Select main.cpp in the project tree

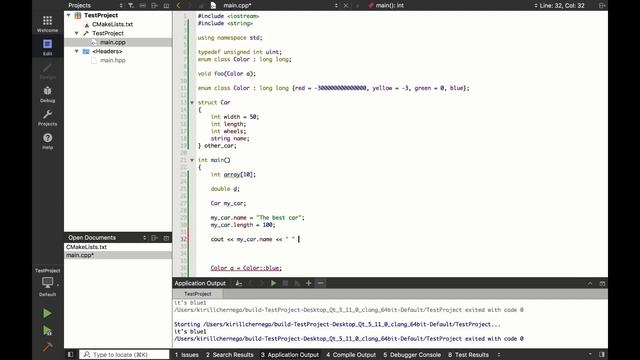pos(113,42)
